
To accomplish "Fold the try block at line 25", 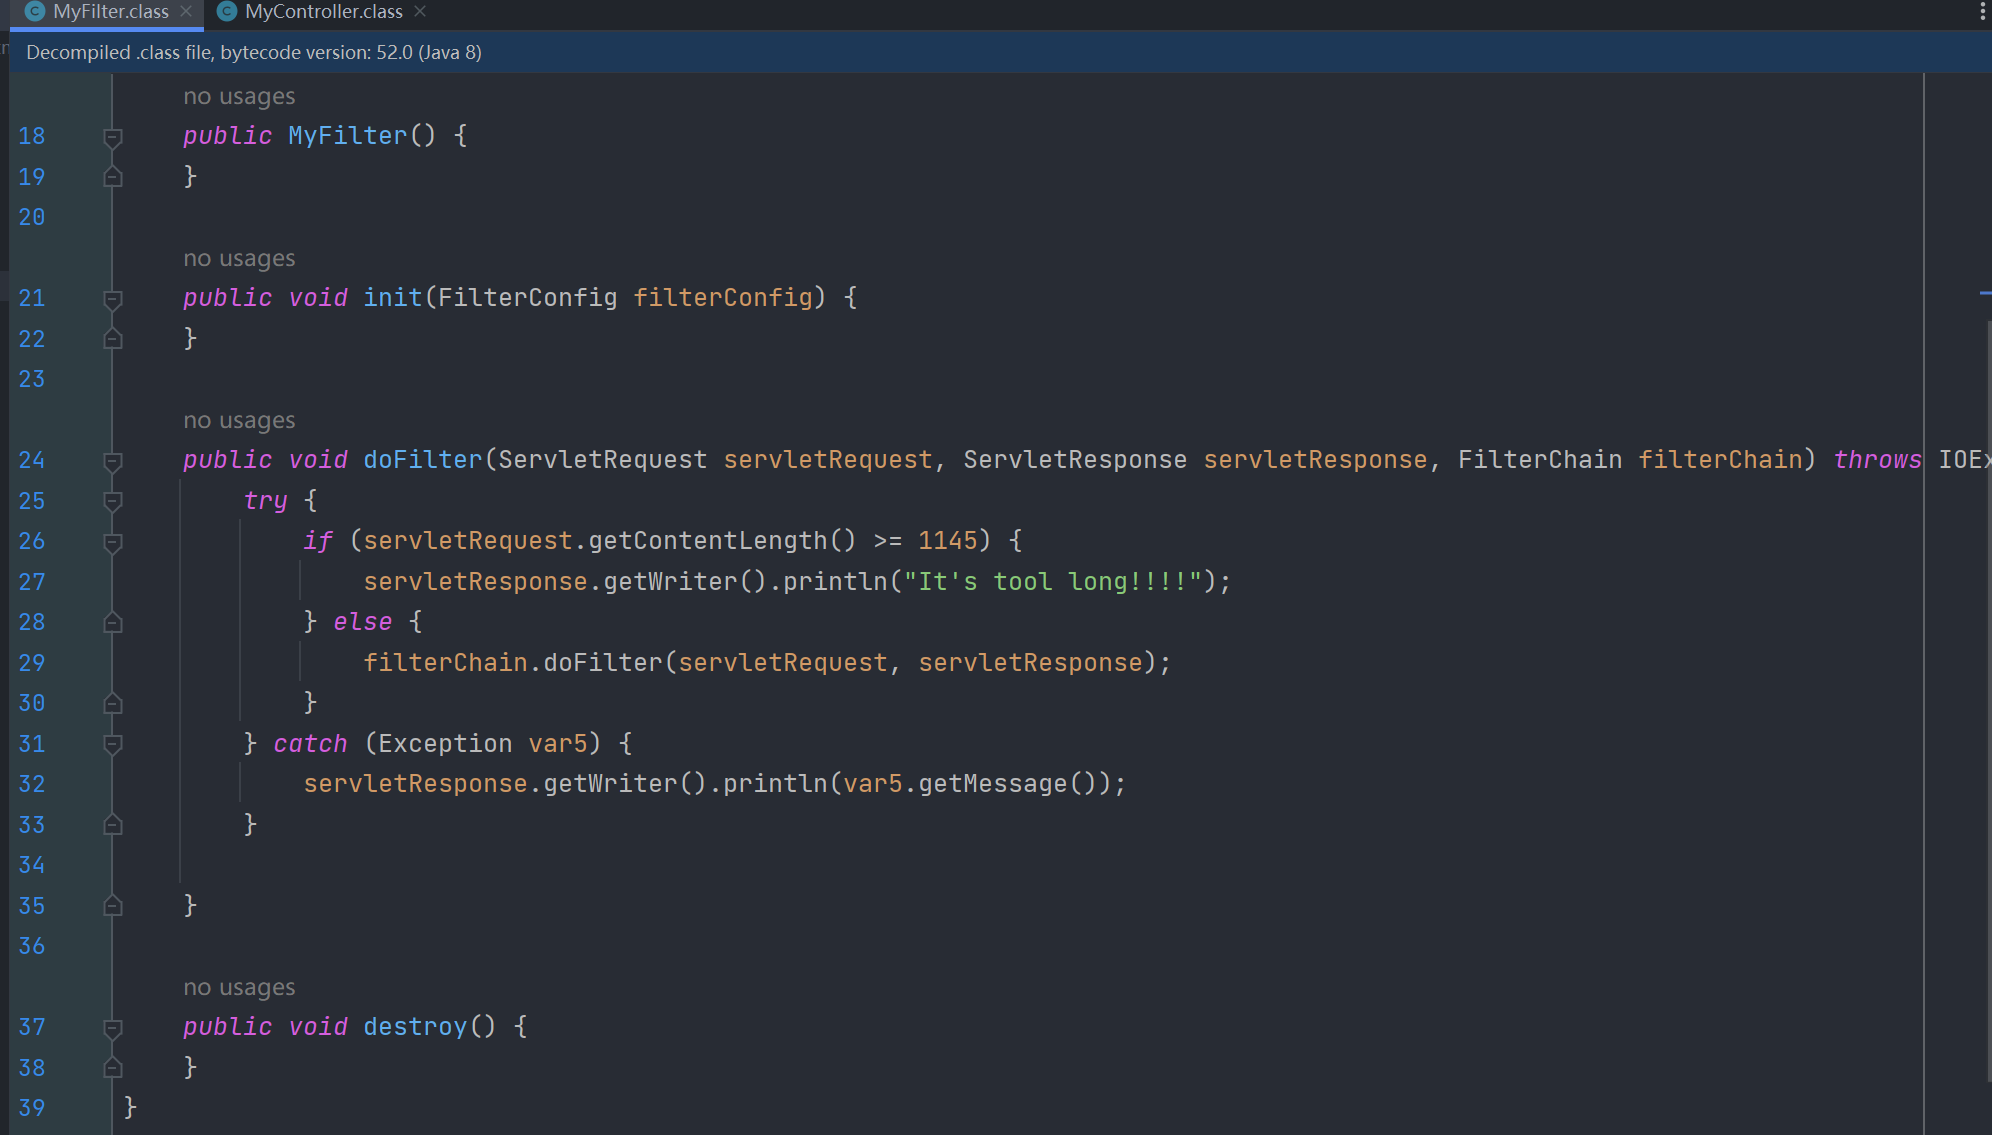I will (x=113, y=501).
